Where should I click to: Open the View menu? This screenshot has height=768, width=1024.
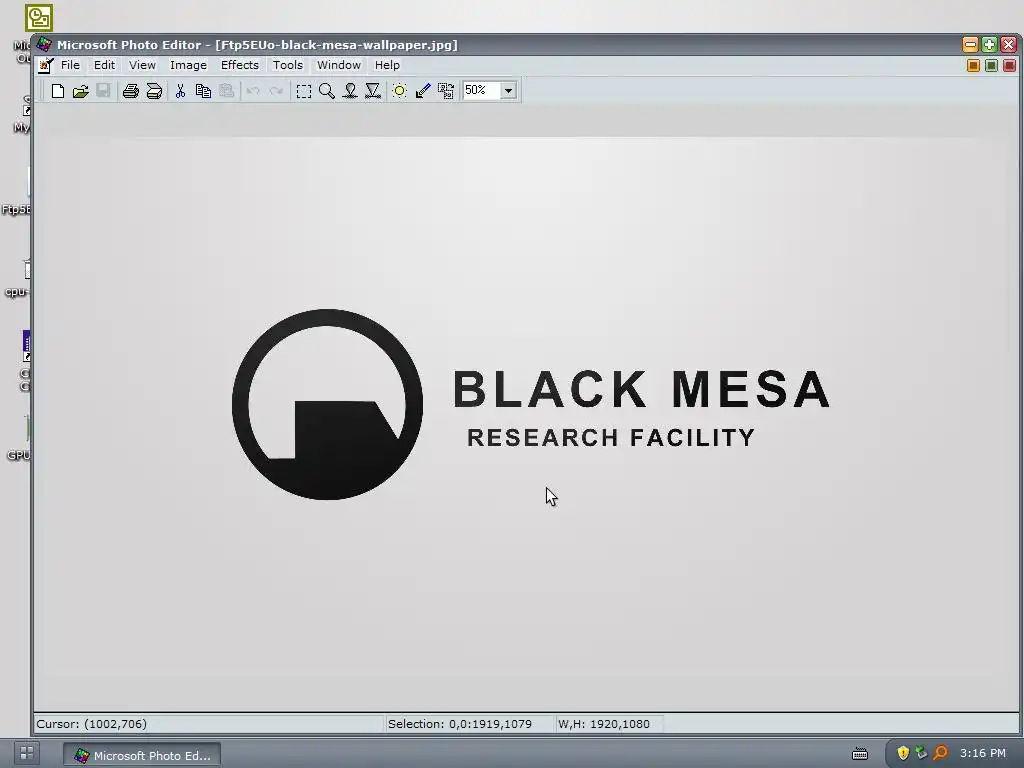click(142, 65)
